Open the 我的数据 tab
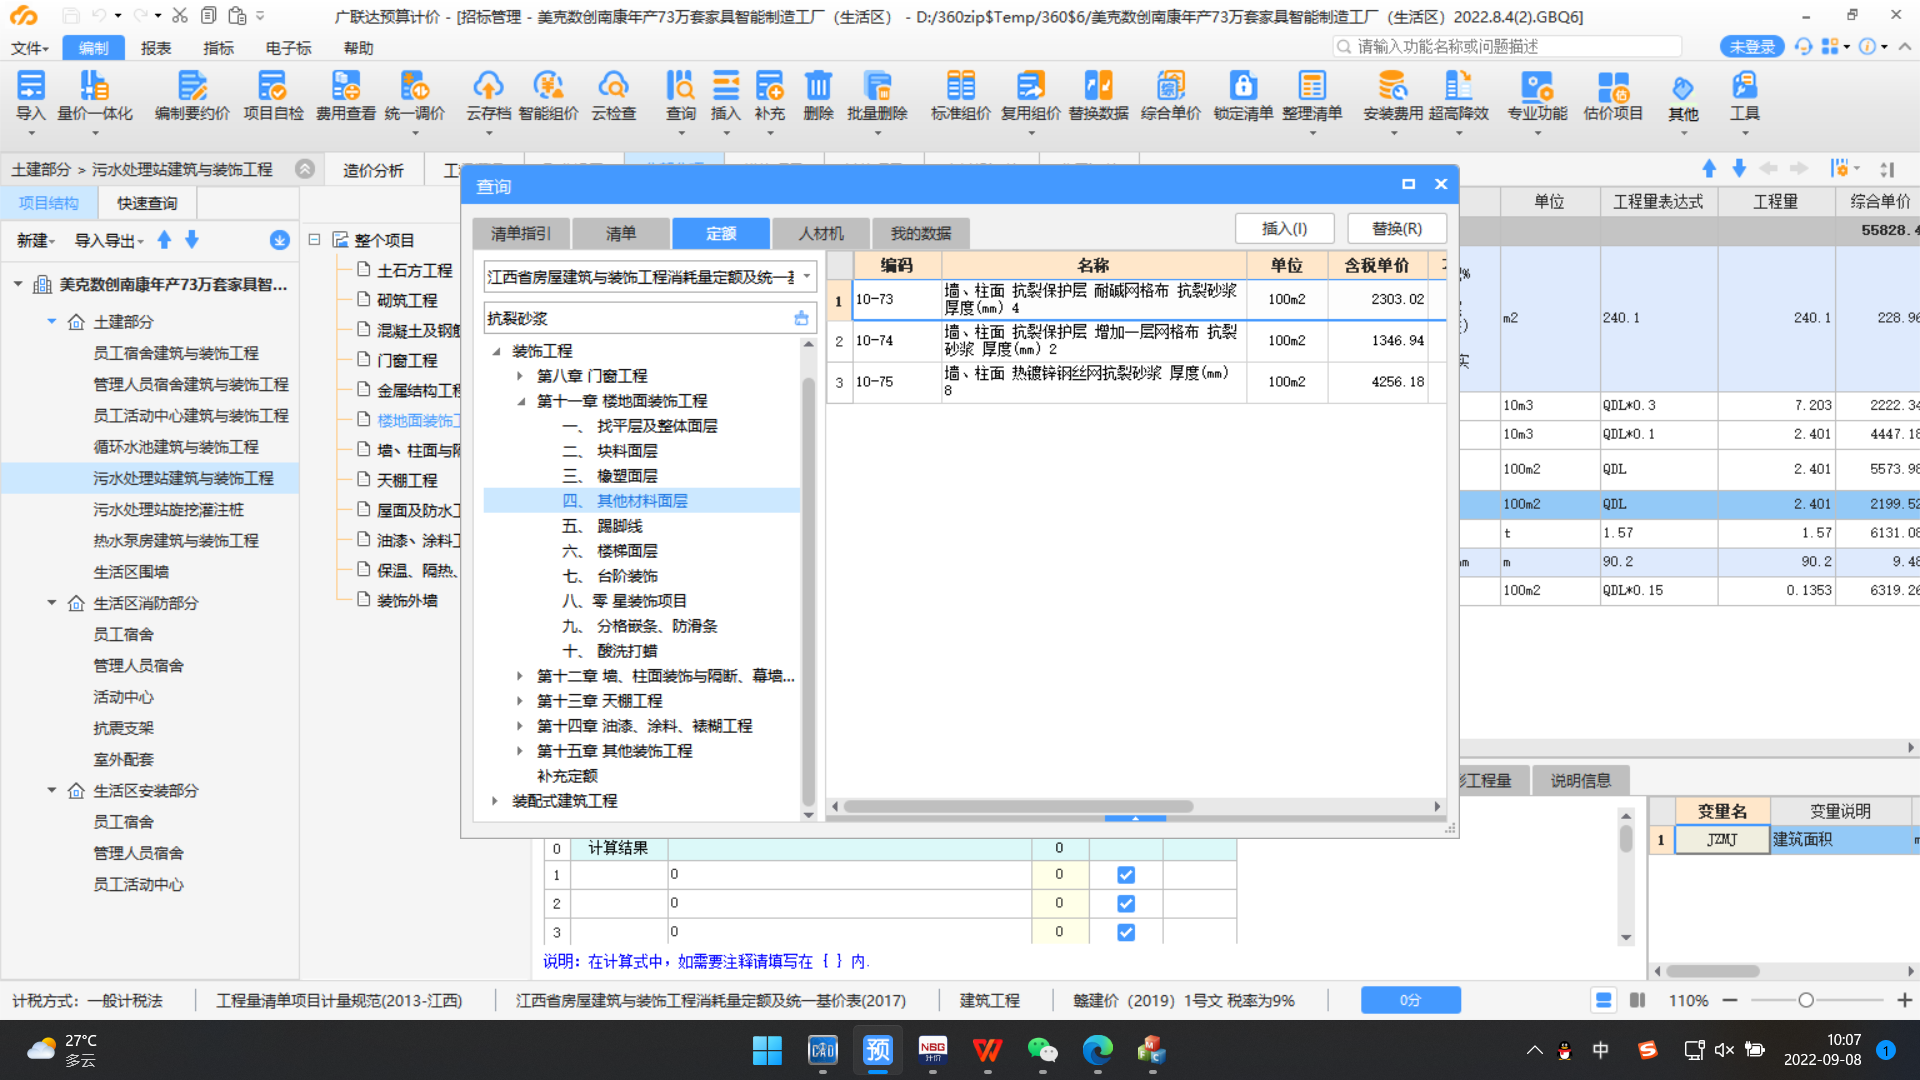The height and width of the screenshot is (1080, 1920). pos(921,233)
